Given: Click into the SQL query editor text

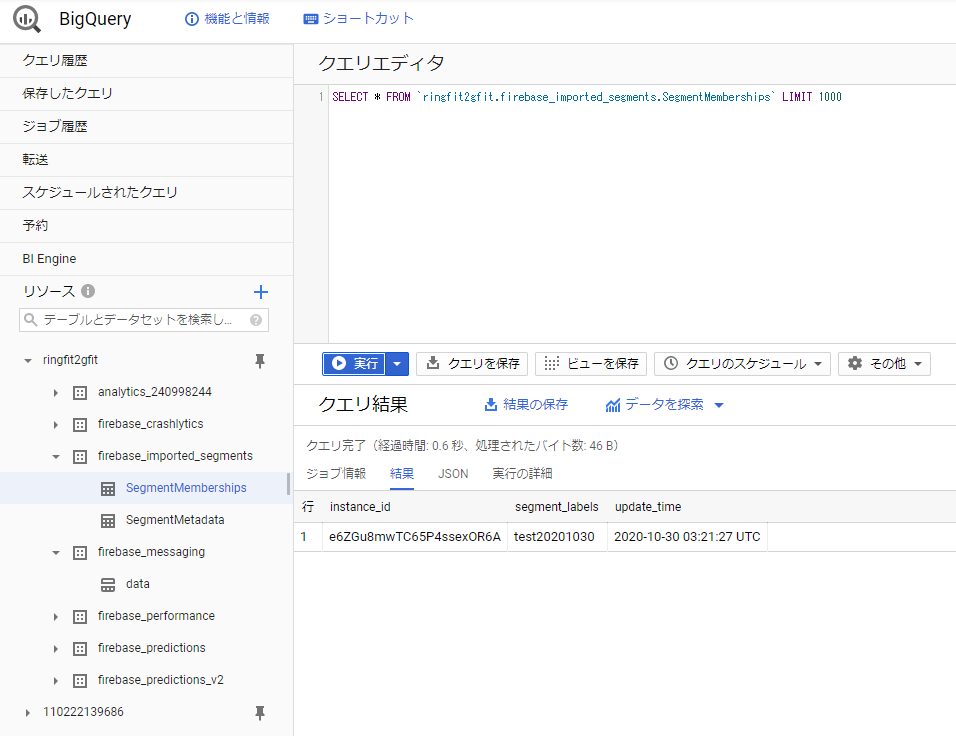Looking at the screenshot, I should tap(587, 97).
